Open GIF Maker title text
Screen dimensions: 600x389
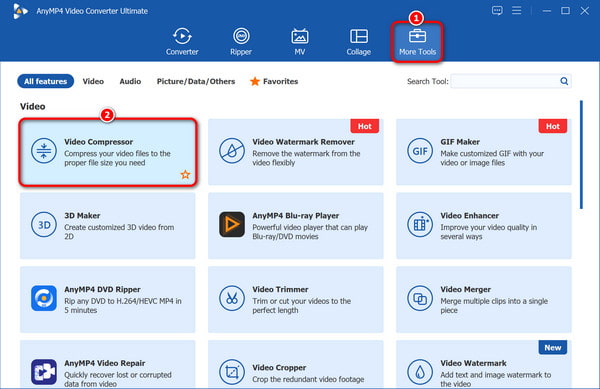click(460, 142)
